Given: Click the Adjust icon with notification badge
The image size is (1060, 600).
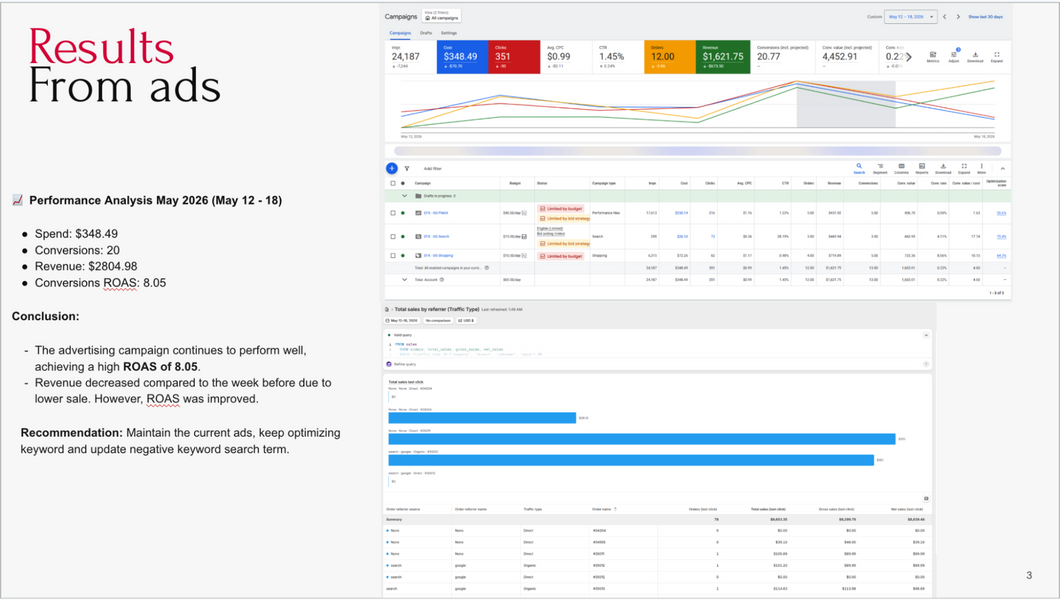Looking at the screenshot, I should [x=954, y=56].
